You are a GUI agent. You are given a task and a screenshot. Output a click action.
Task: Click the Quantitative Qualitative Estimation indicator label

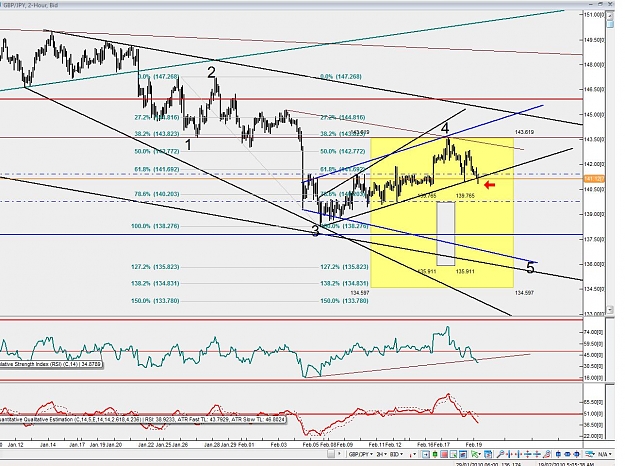142,420
